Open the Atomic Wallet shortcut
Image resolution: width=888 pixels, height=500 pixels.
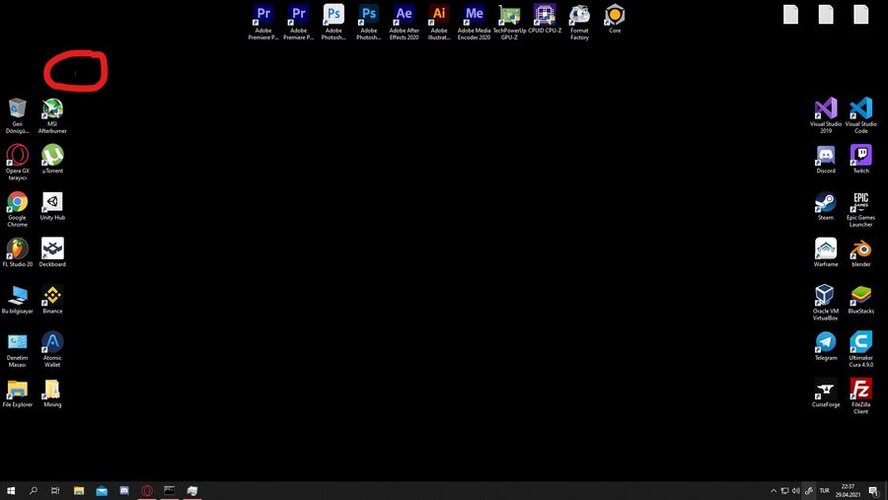click(52, 349)
